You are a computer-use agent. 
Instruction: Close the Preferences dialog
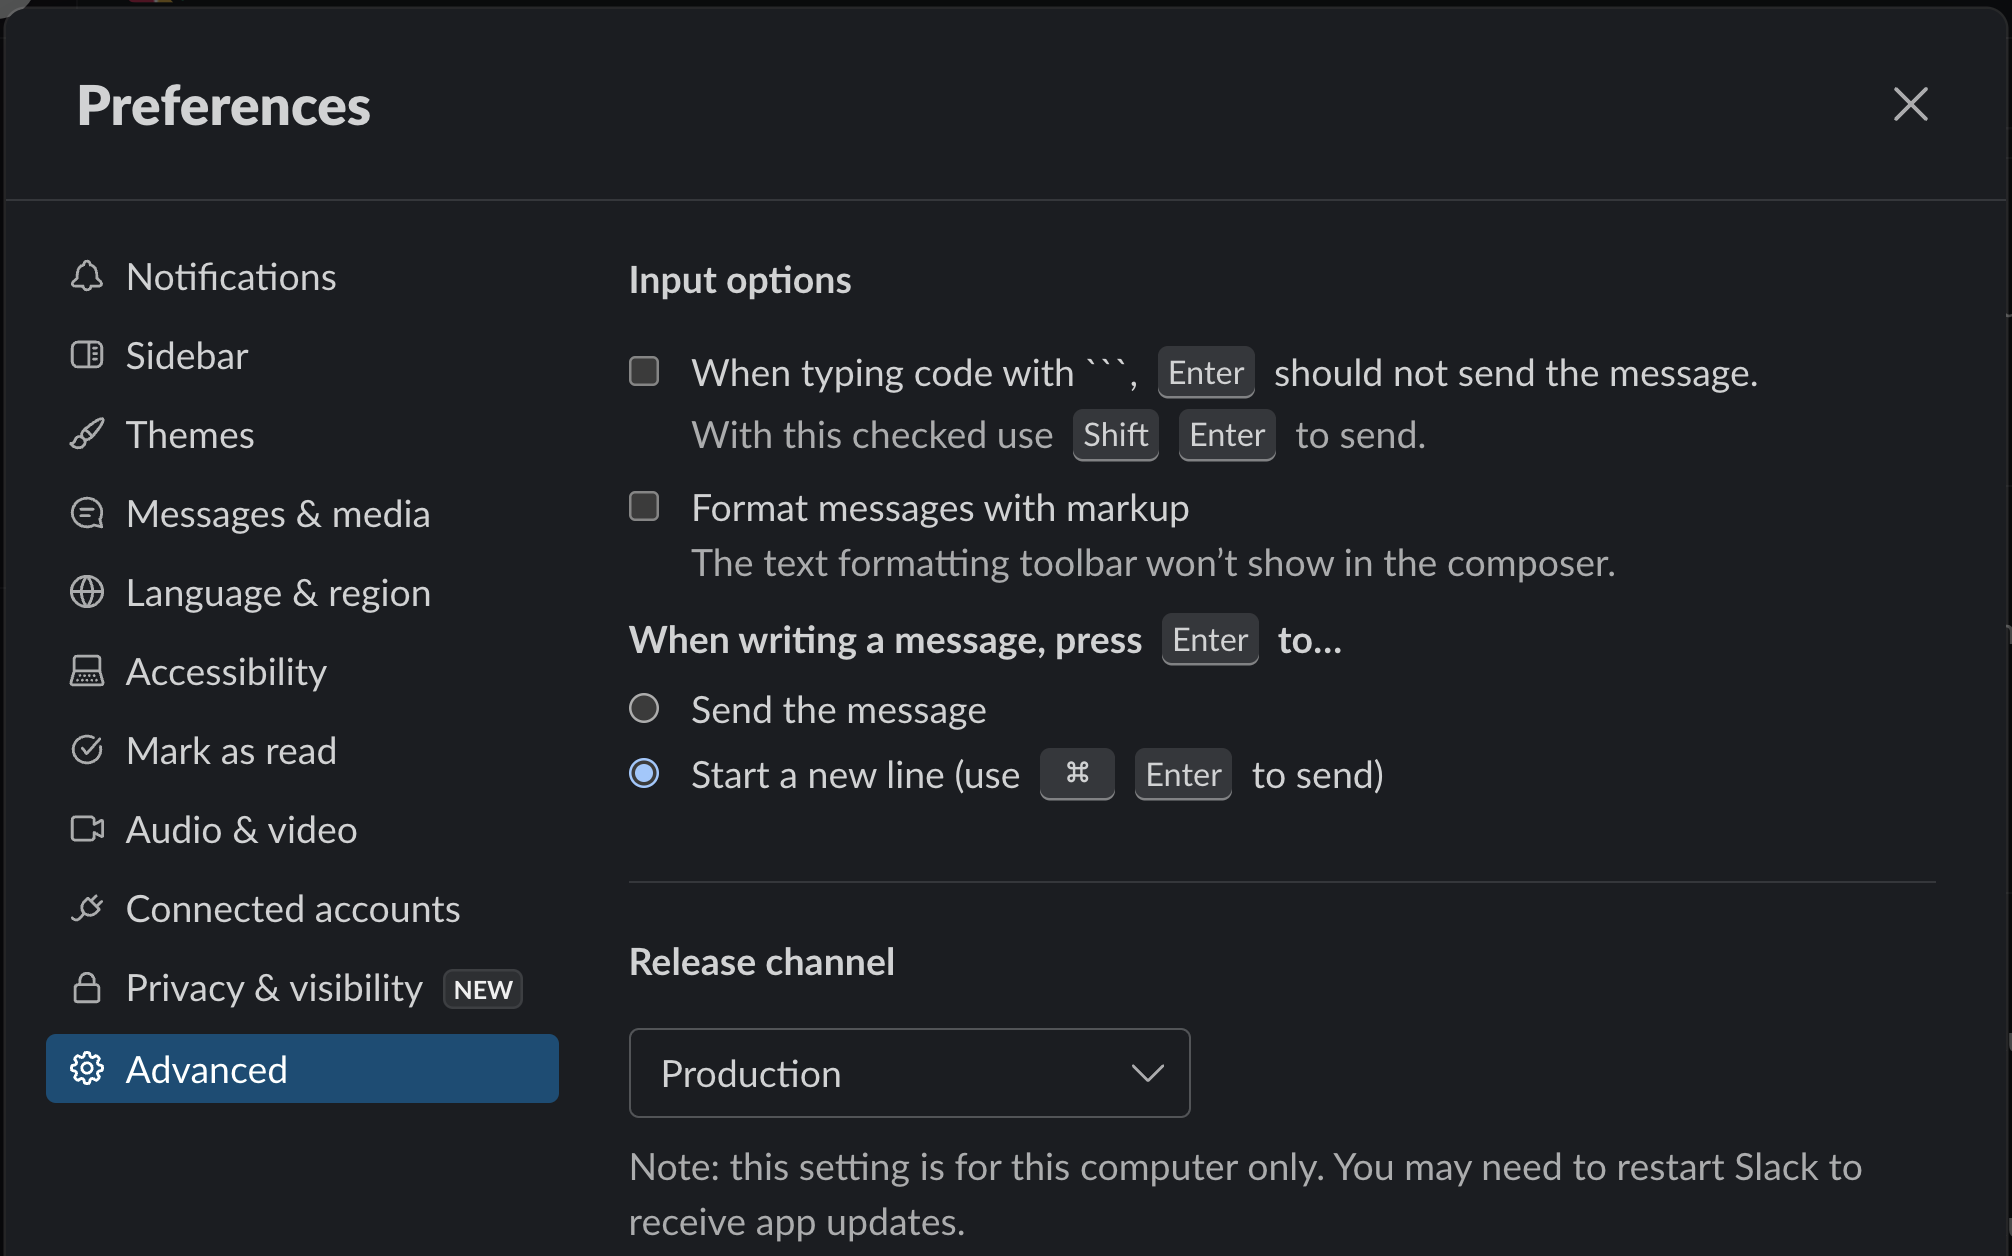[x=1910, y=104]
